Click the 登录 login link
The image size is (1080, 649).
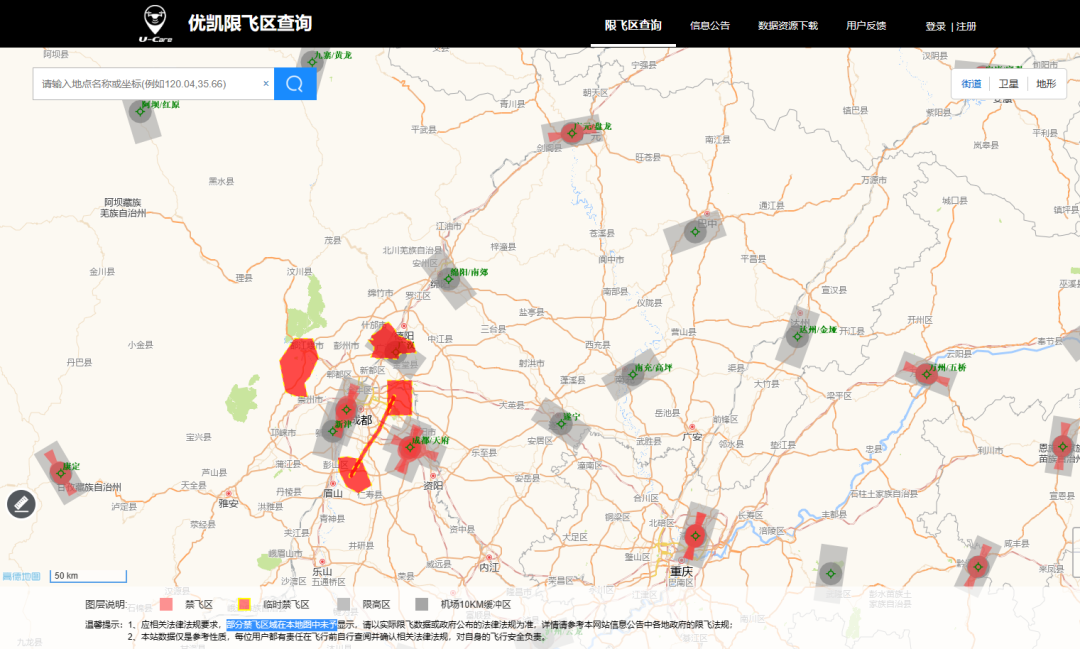coord(935,26)
